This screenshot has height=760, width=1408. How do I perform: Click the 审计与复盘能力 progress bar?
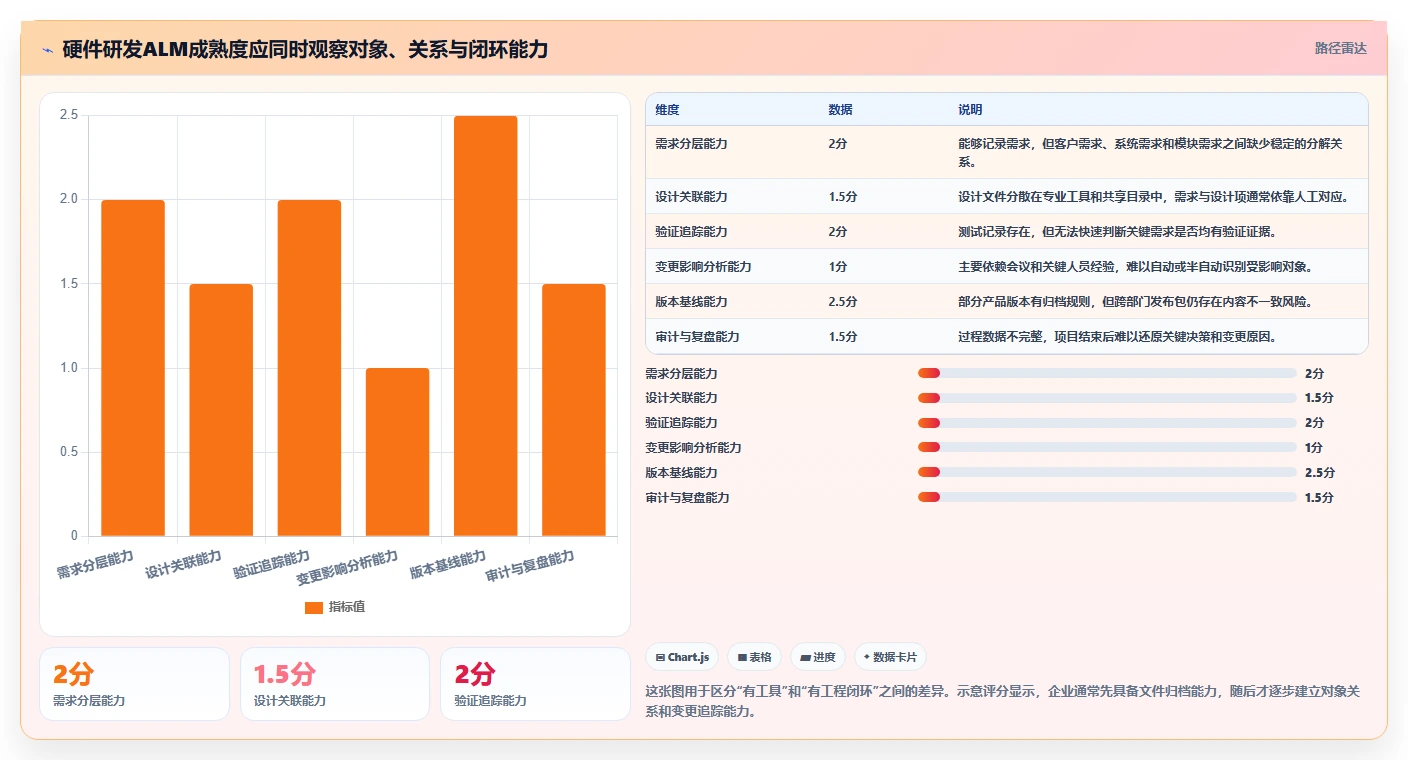1107,497
